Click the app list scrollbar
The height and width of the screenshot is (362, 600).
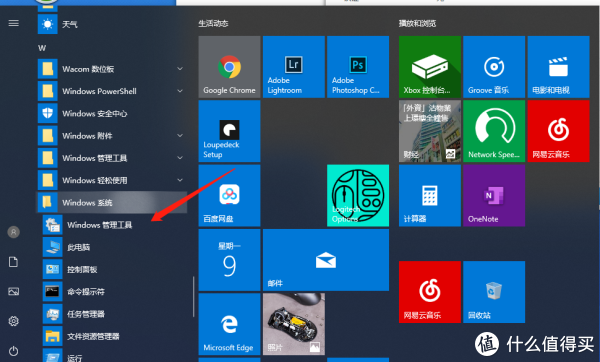point(194,297)
